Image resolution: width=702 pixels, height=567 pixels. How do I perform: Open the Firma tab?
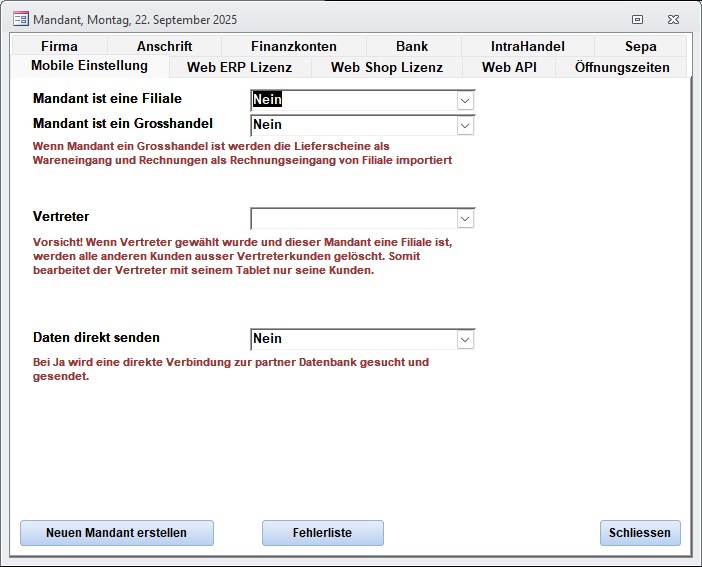click(x=59, y=46)
